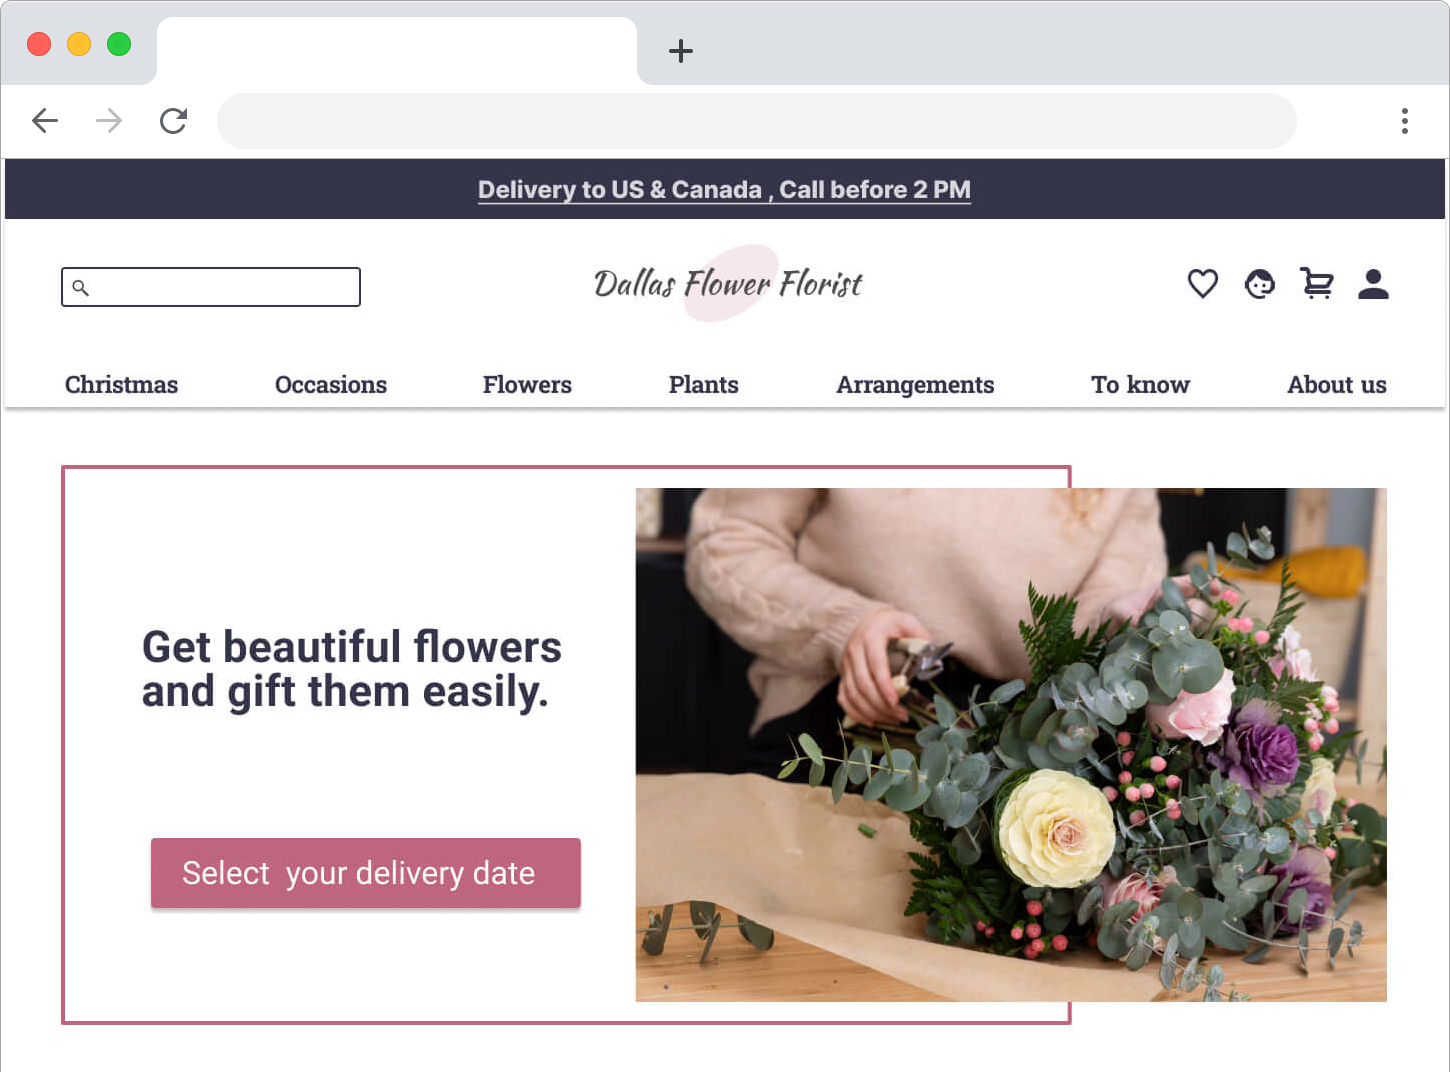Open a new browser tab

[x=681, y=51]
